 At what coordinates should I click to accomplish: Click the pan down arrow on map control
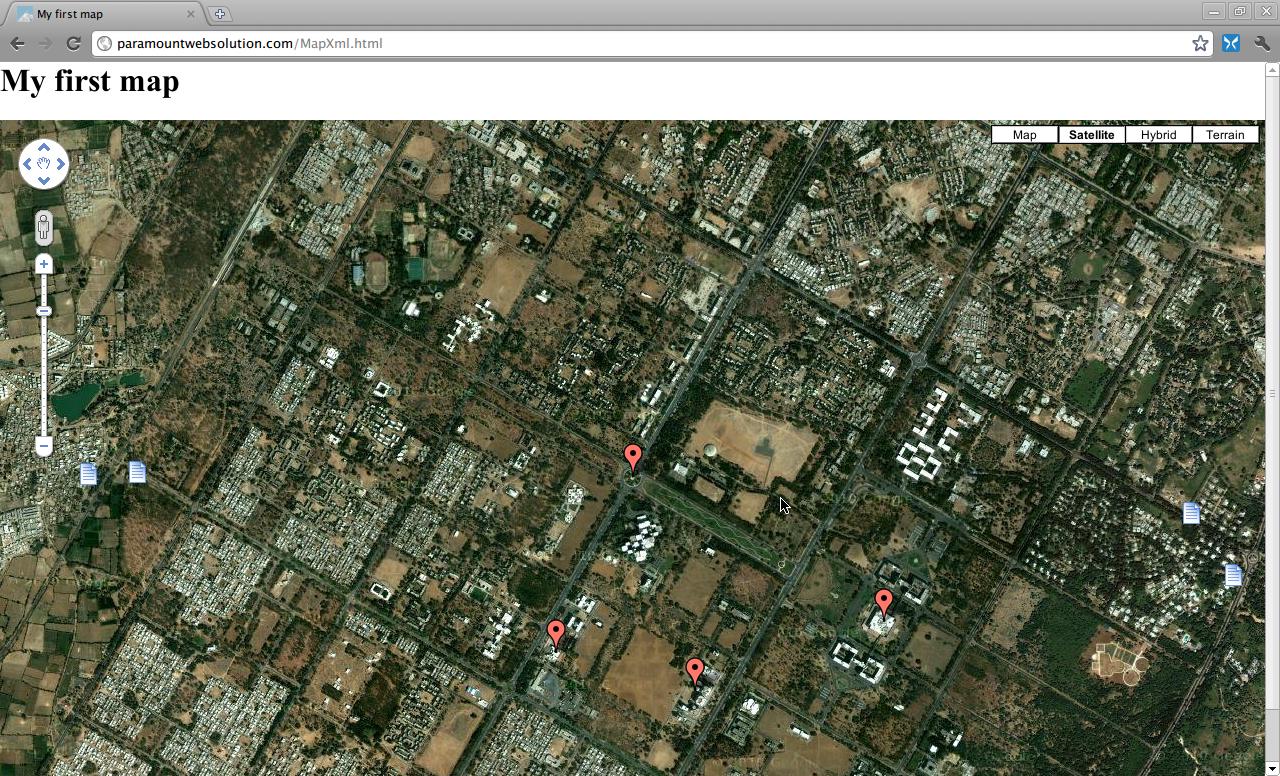tap(44, 181)
